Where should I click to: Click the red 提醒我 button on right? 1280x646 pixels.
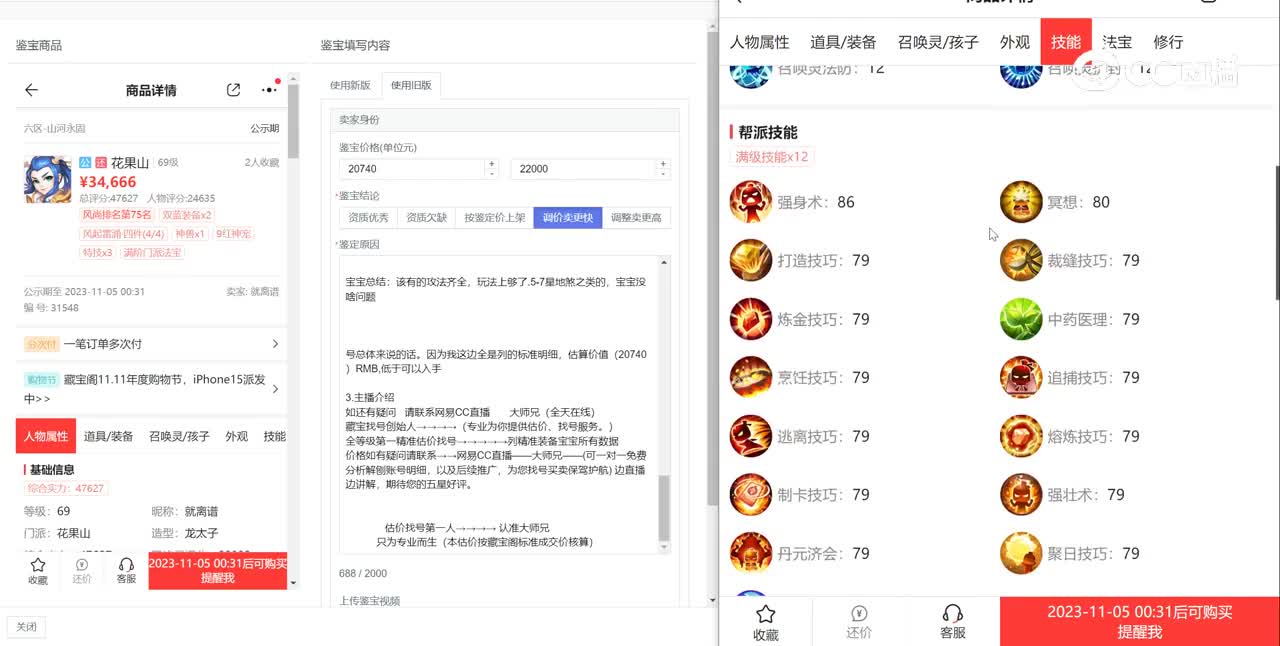click(1139, 622)
